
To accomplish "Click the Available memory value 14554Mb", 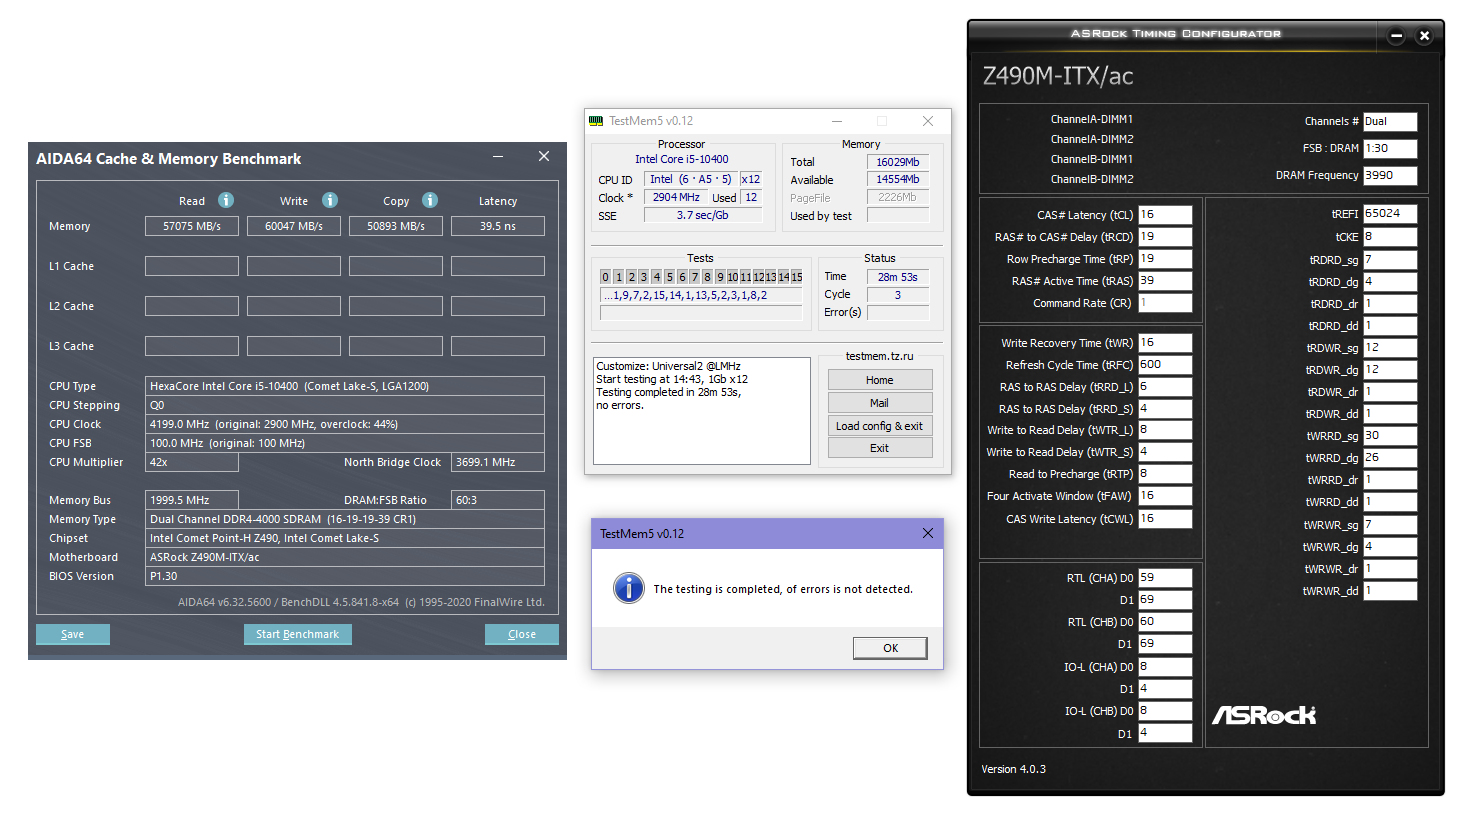I will [898, 180].
